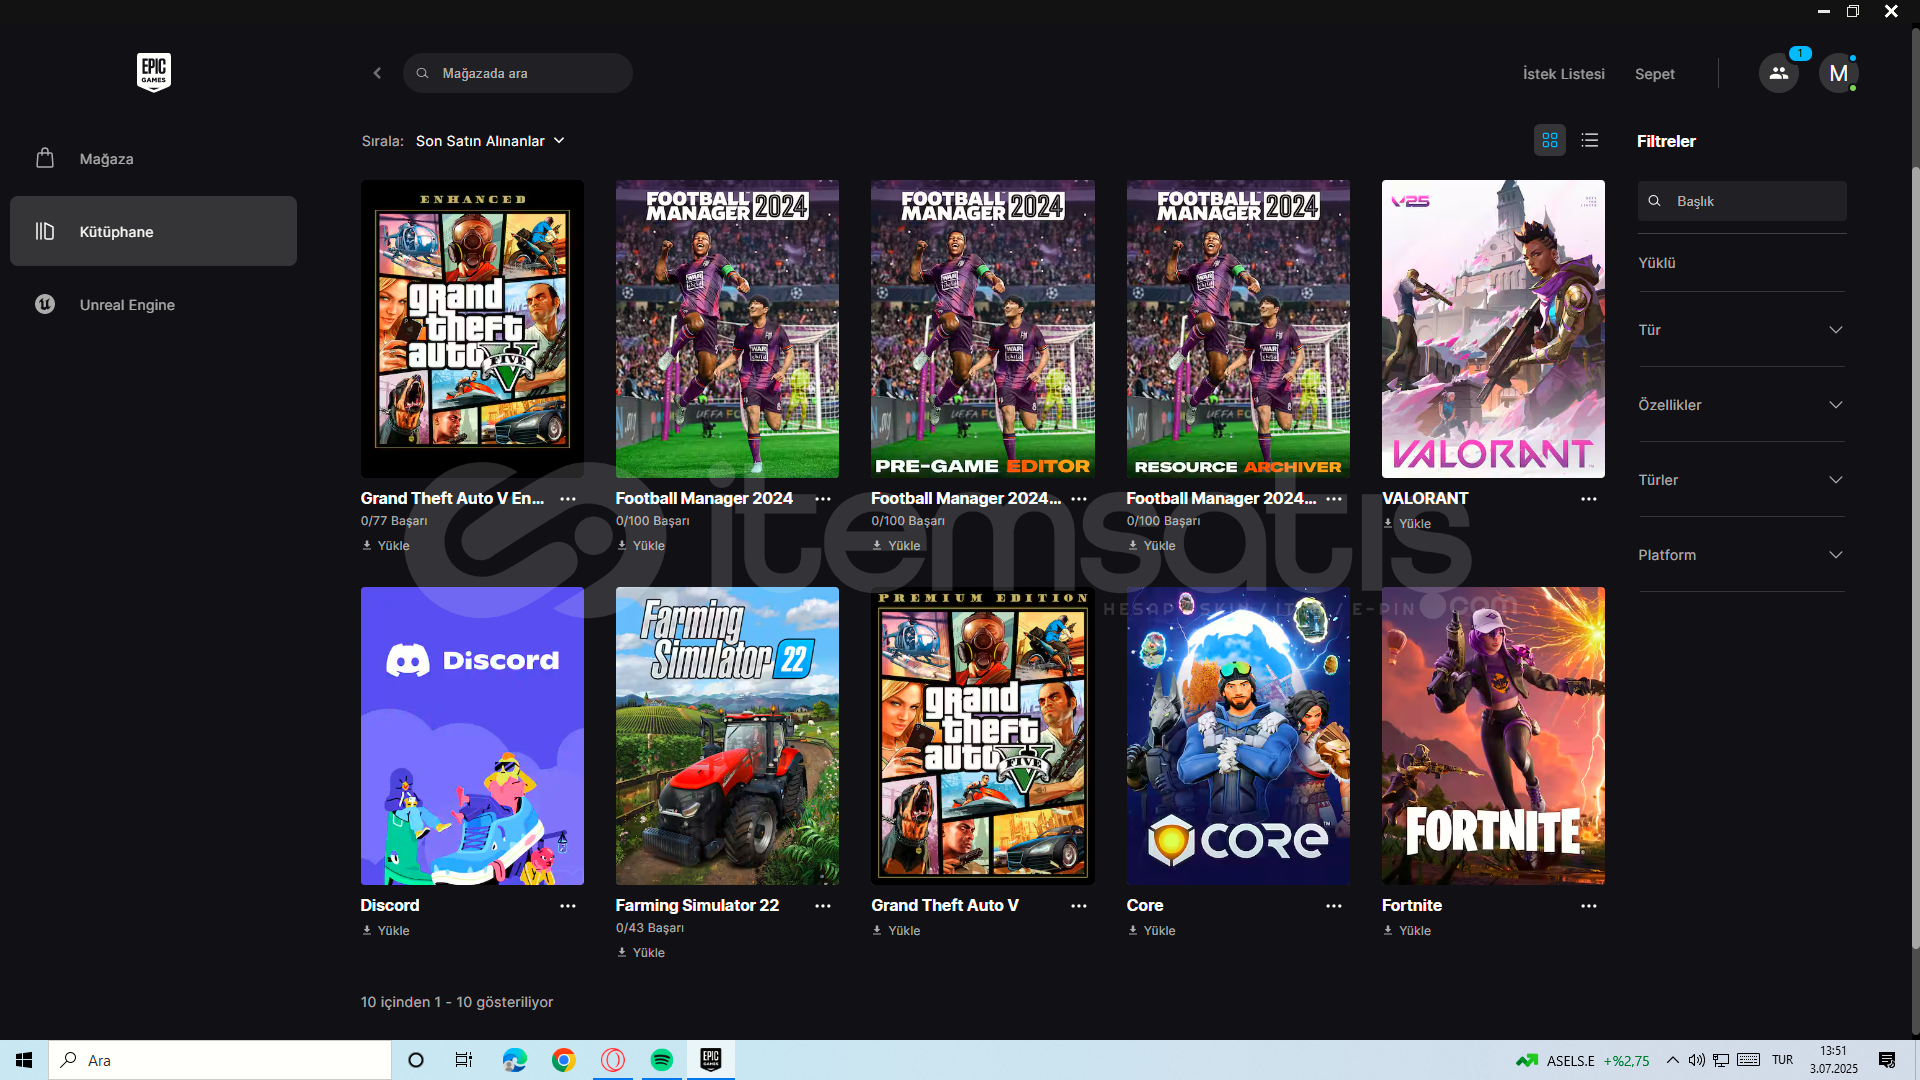
Task: Open Opera browser from taskbar
Action: click(613, 1060)
